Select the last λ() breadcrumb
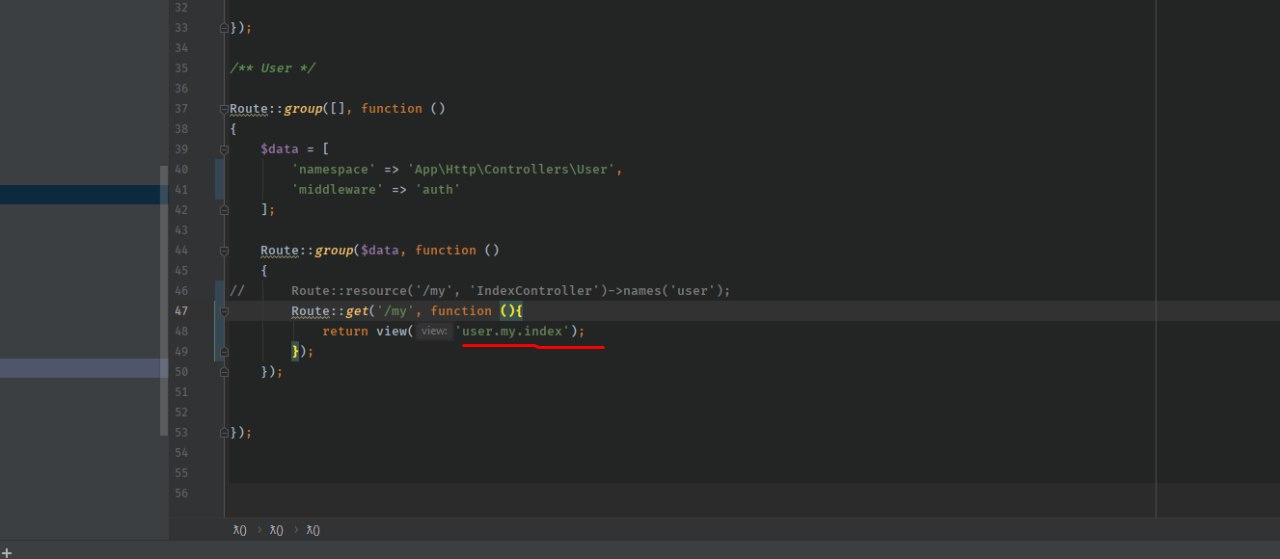The image size is (1280, 559). pos(313,530)
